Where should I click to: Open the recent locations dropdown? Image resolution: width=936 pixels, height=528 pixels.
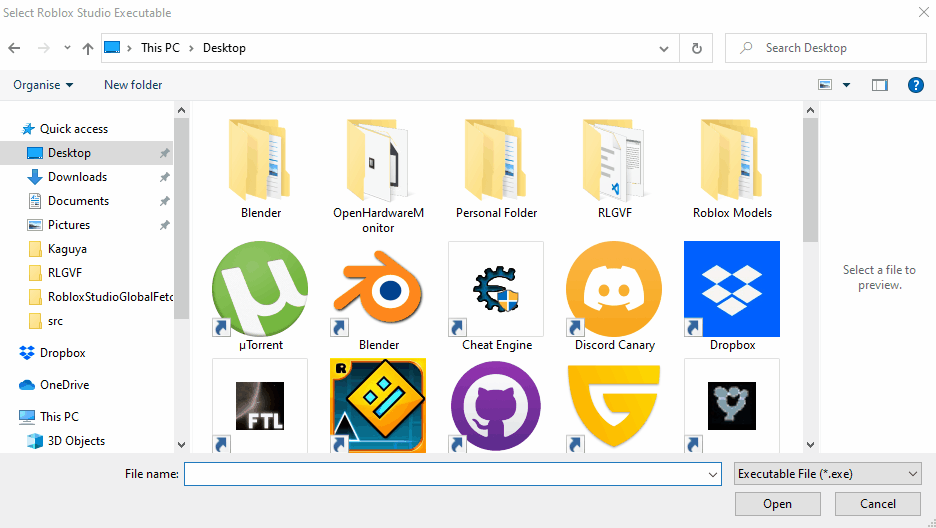(x=67, y=48)
